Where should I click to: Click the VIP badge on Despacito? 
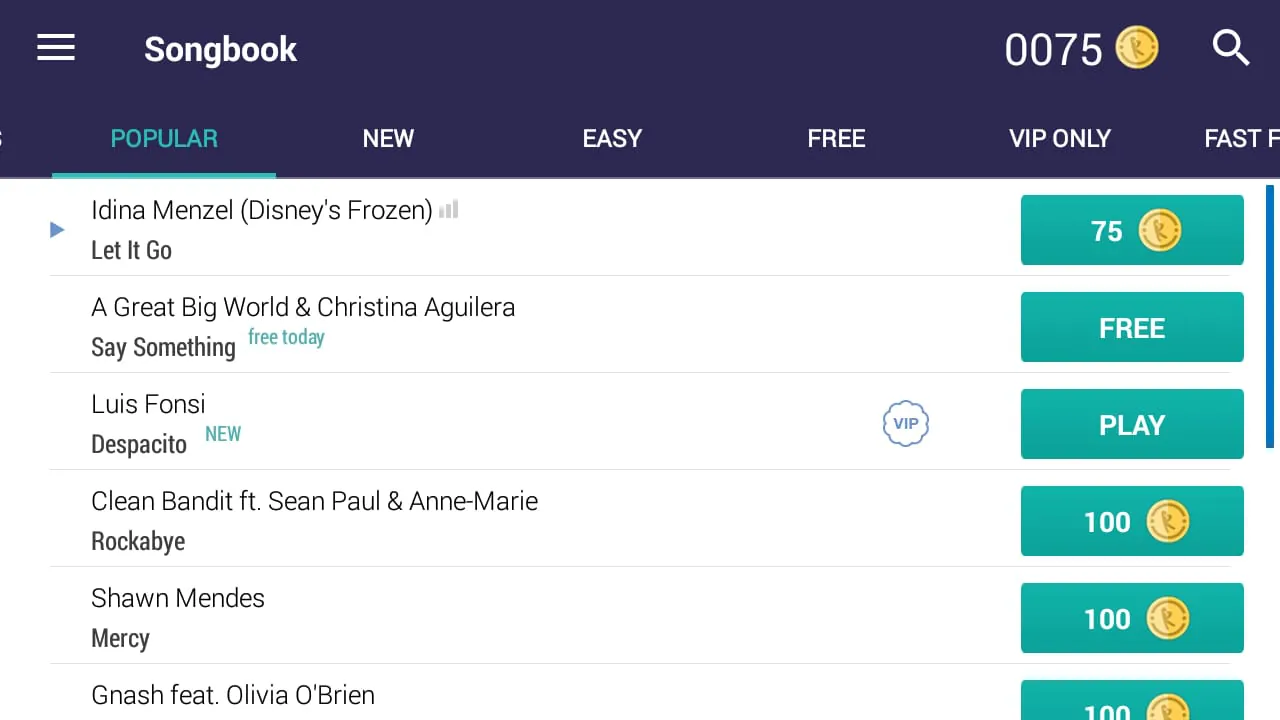click(906, 424)
